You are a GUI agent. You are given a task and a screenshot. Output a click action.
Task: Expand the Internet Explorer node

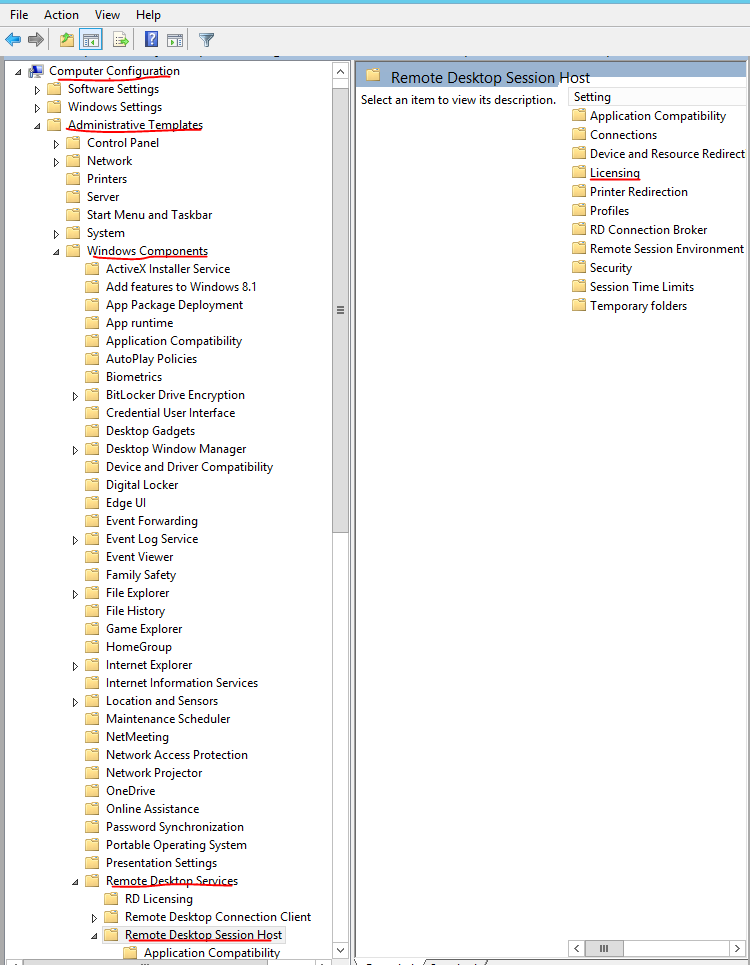(x=75, y=666)
